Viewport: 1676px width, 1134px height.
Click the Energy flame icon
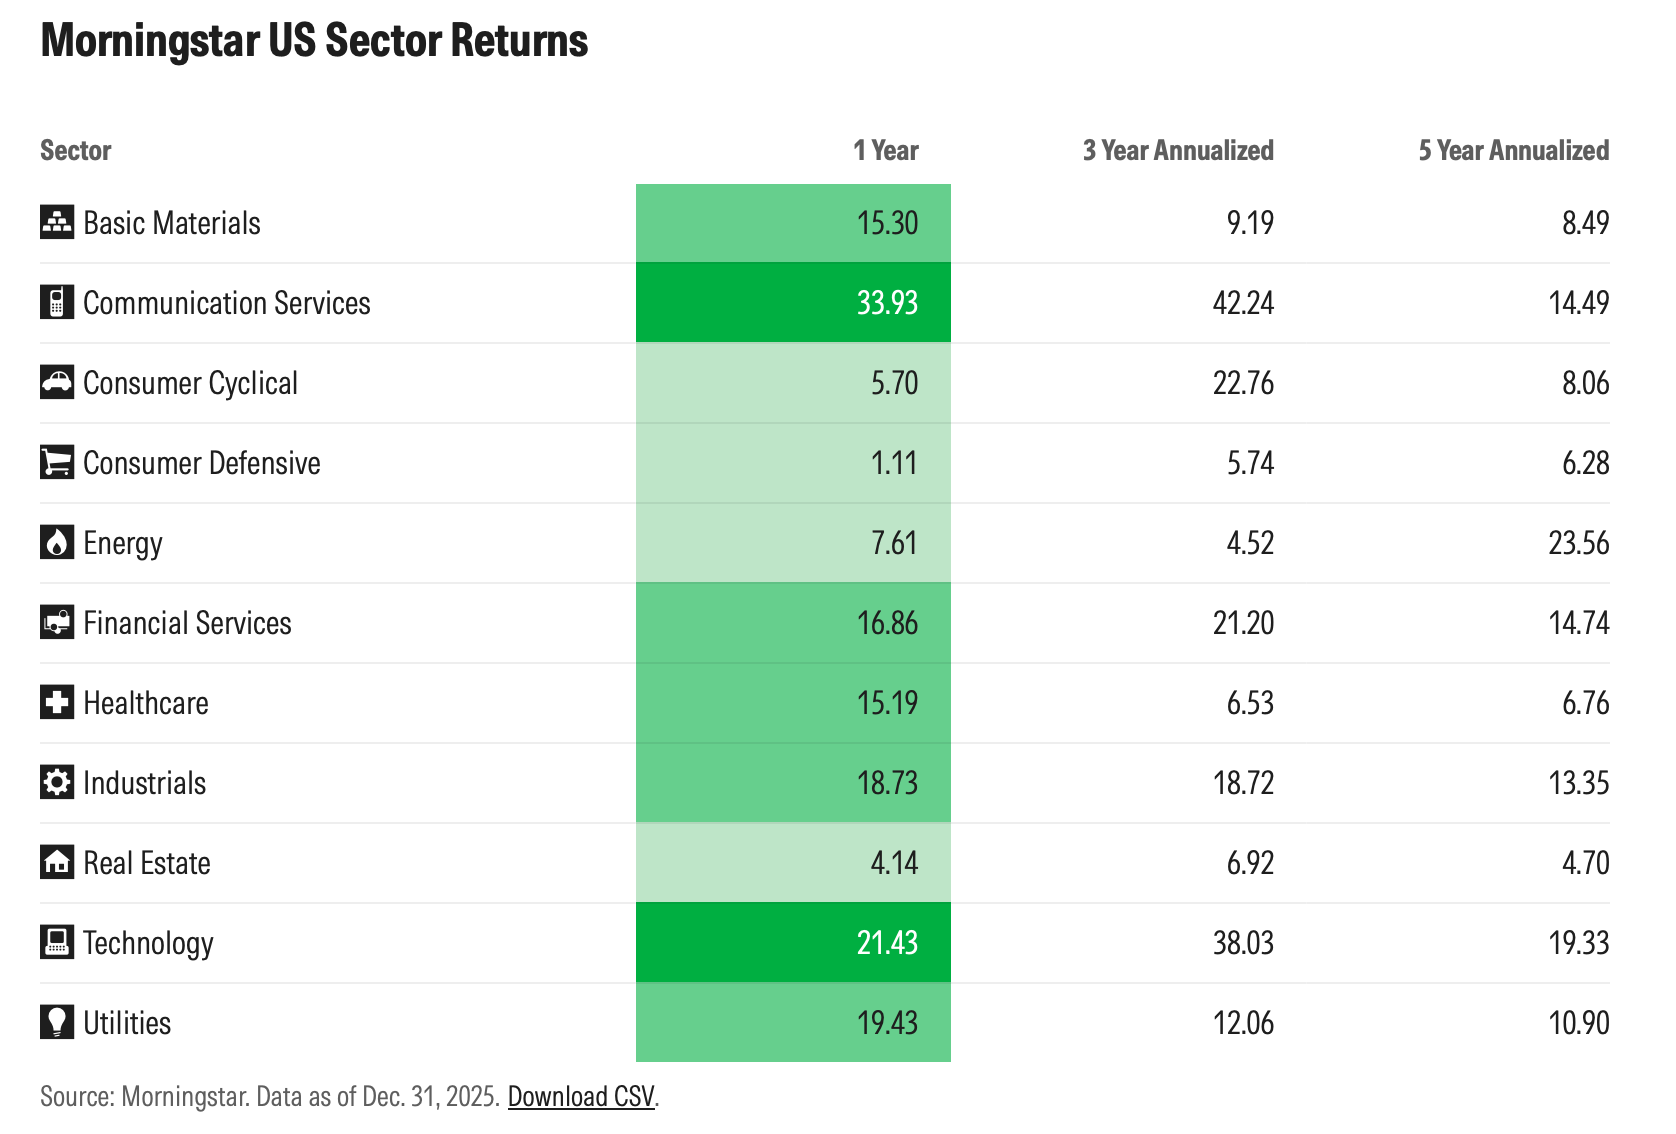57,542
